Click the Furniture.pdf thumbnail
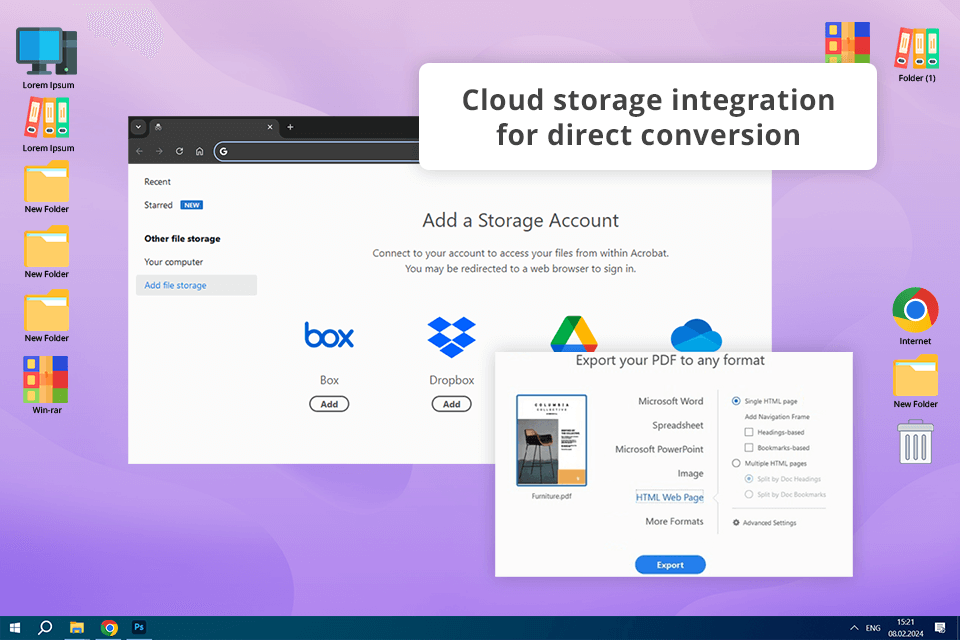The width and height of the screenshot is (960, 640). click(551, 440)
